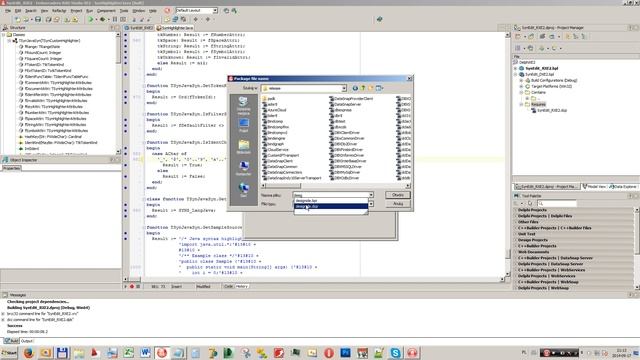Open the History tab below the editor

click(x=242, y=287)
